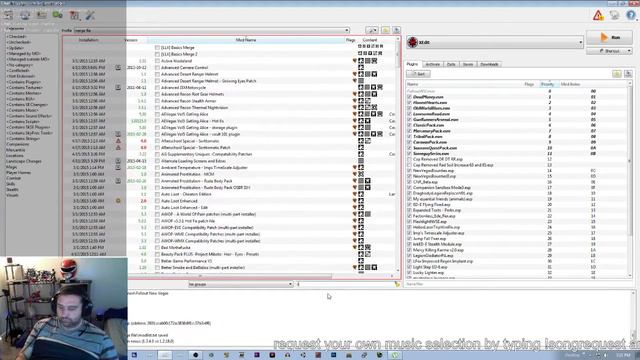Sort mods by Mod Name column header
This screenshot has width=640, height=360.
246,40
